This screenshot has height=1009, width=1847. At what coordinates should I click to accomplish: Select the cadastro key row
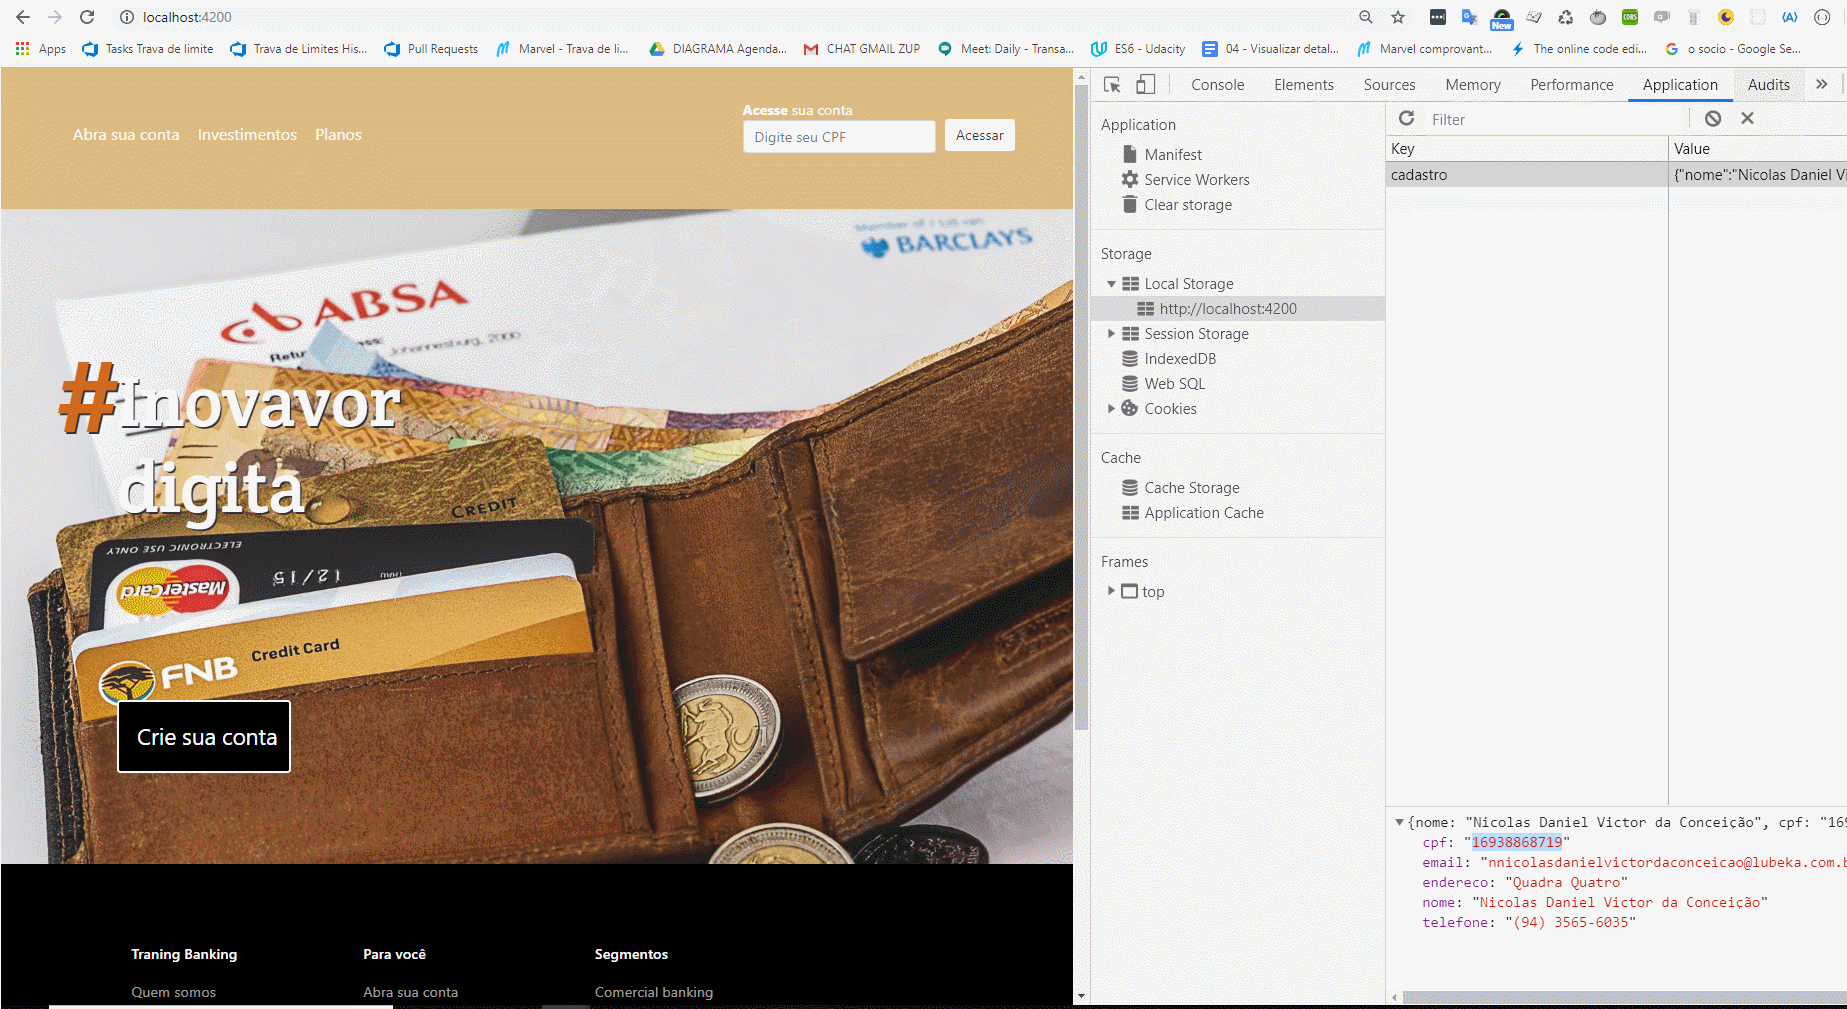1616,174
